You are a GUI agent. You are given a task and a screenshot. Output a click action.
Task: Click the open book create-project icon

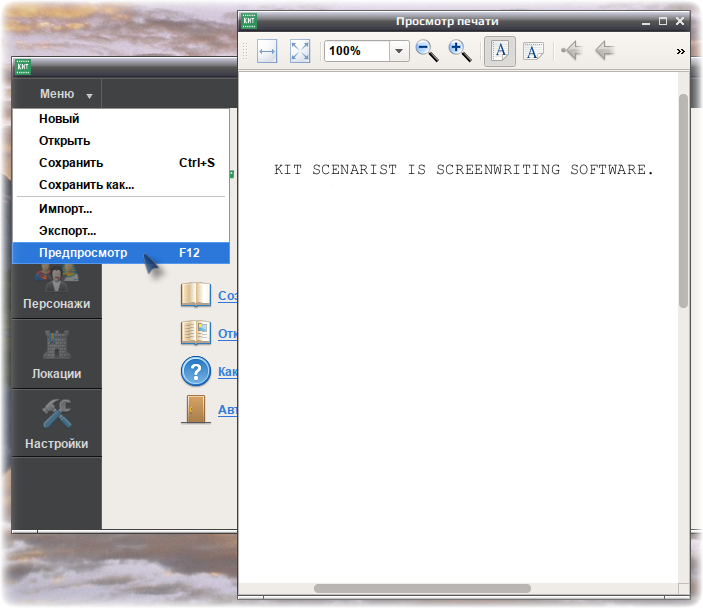point(196,295)
